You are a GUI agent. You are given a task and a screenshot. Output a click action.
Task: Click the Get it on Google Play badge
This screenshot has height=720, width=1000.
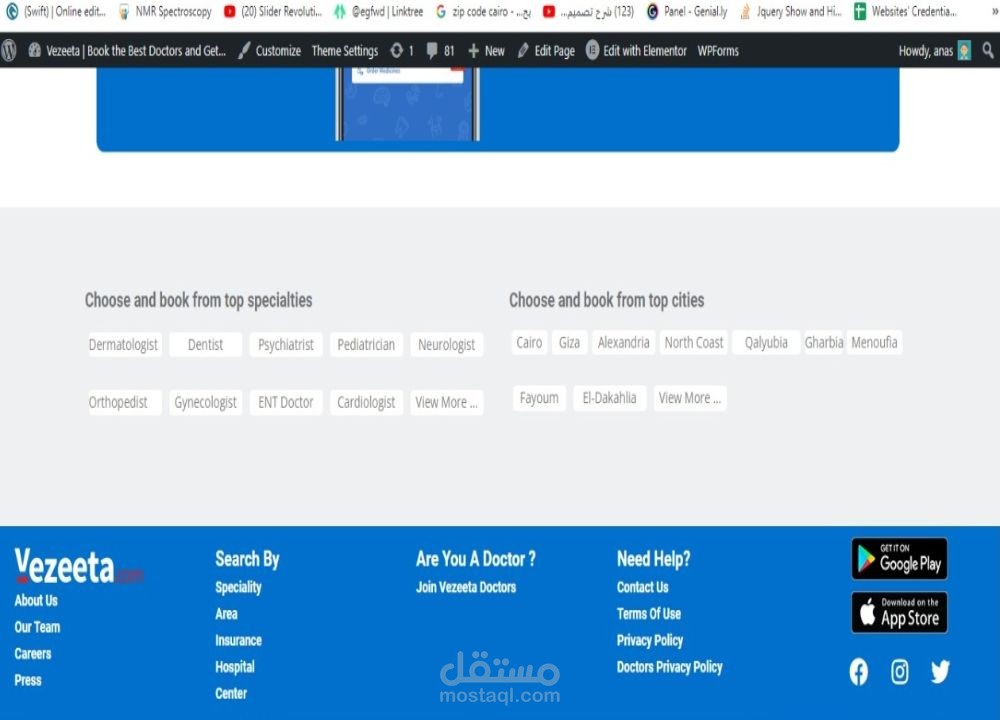coord(898,558)
